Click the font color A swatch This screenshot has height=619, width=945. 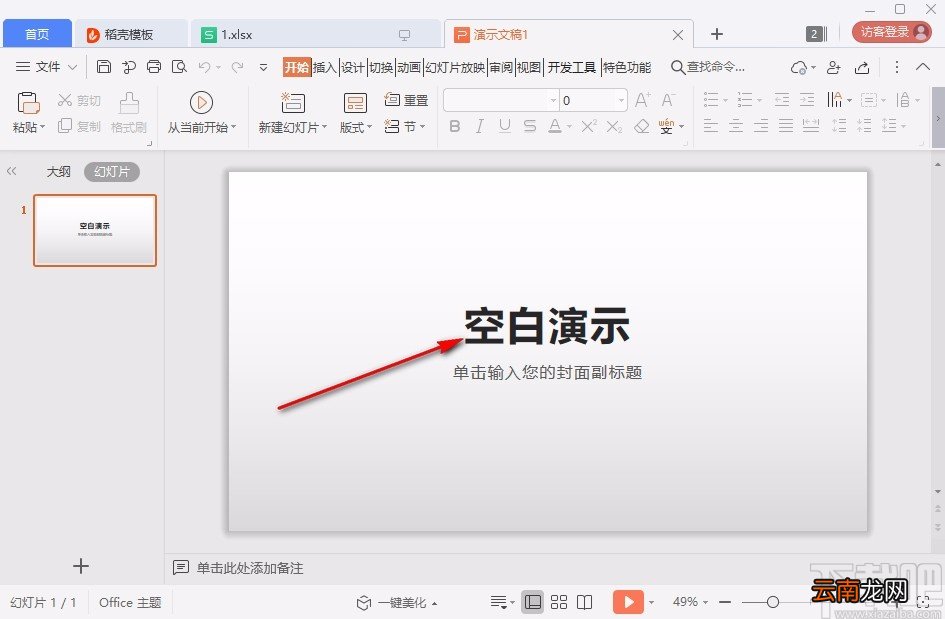click(x=555, y=126)
